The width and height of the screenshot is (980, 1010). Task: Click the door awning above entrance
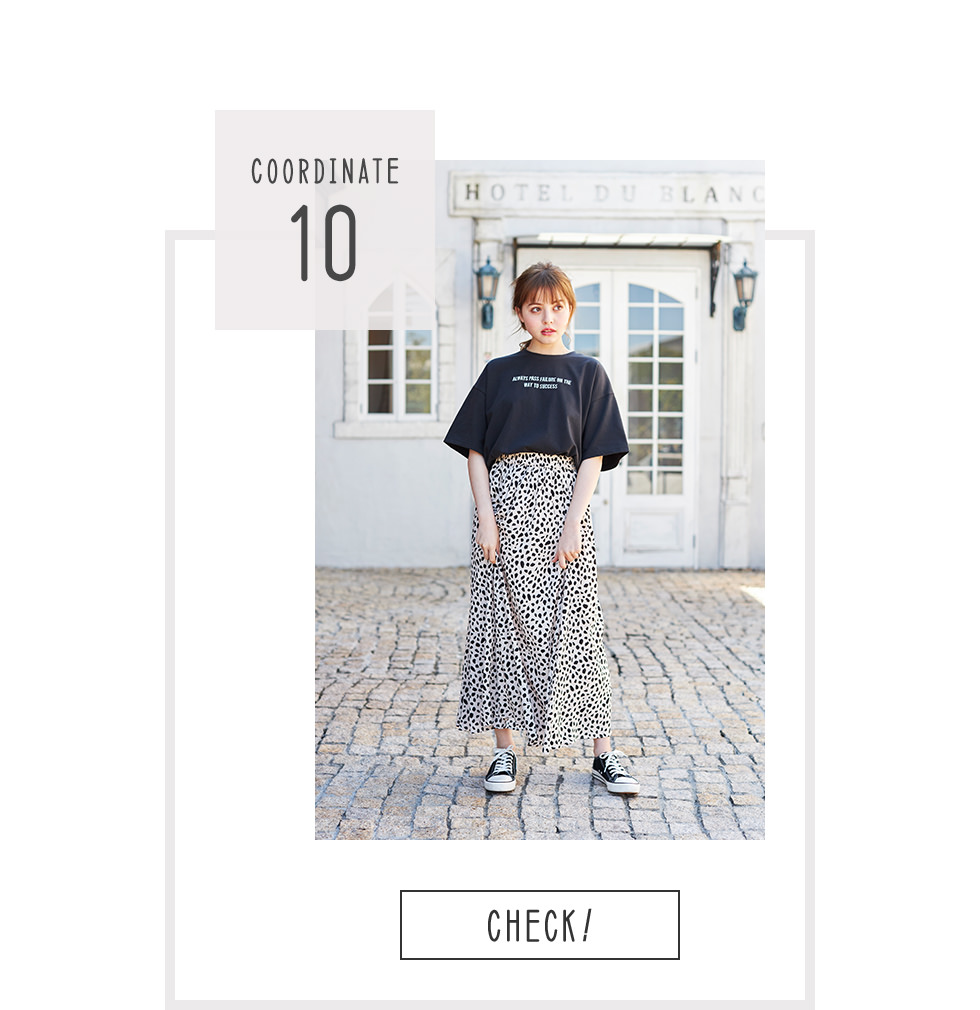click(617, 240)
